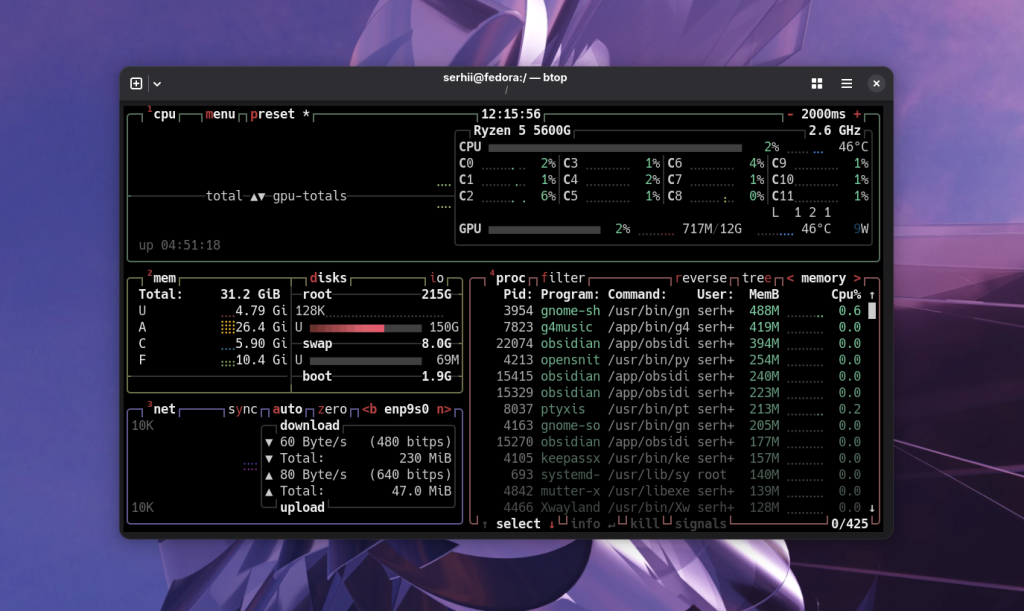Cycle the btop preset
1024x611 pixels.
pyautogui.click(x=273, y=114)
